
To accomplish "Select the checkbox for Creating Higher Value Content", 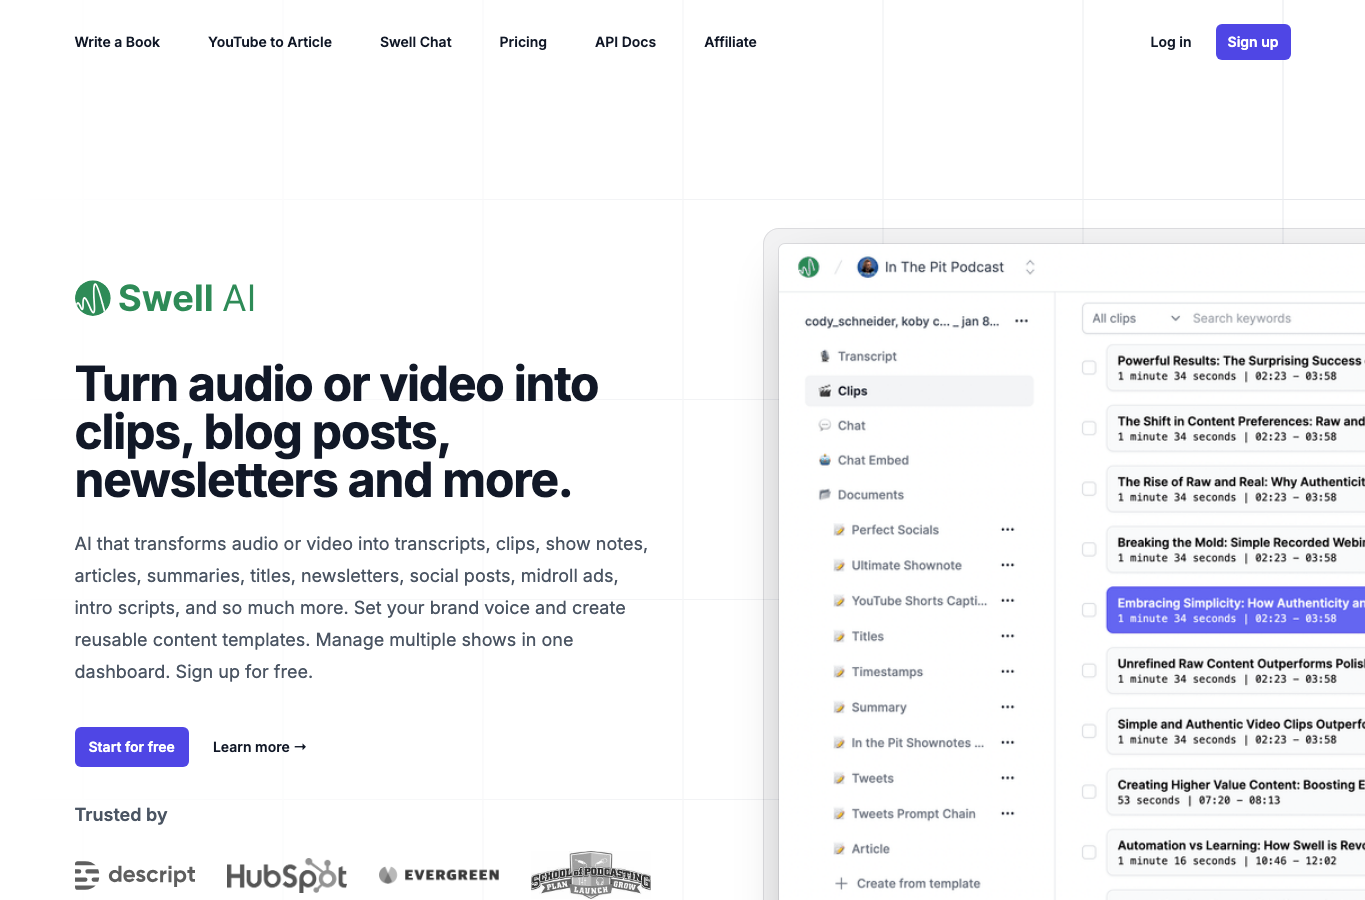I will [x=1089, y=792].
